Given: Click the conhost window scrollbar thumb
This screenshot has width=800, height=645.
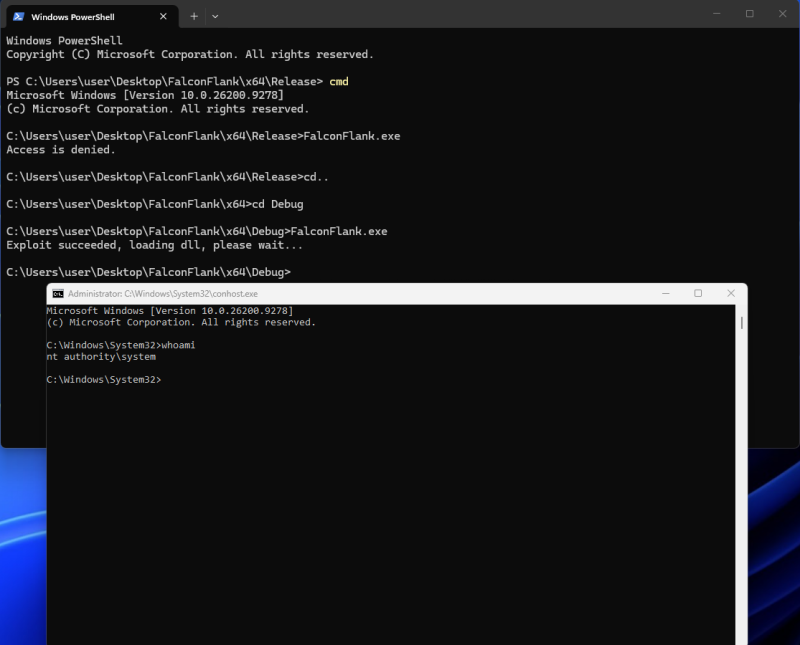Looking at the screenshot, I should 741,322.
